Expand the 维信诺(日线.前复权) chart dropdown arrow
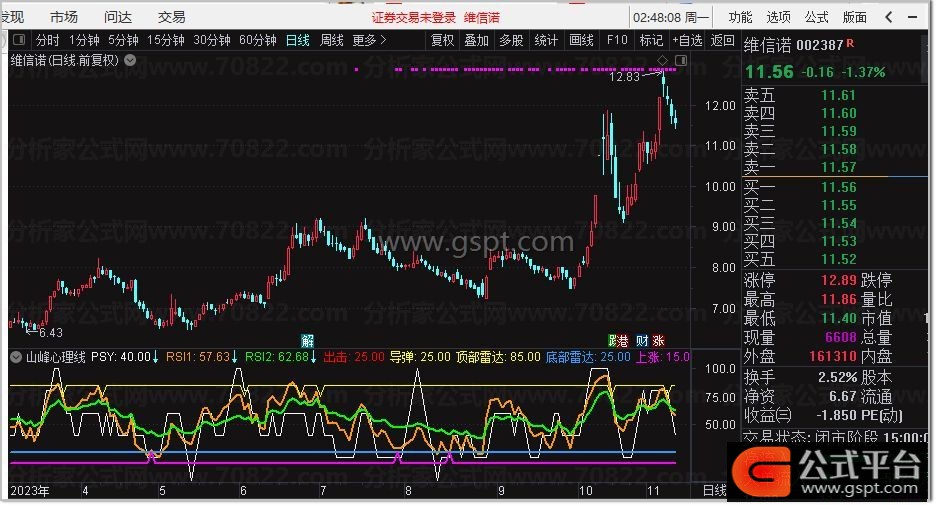Image resolution: width=937 pixels, height=505 pixels. pyautogui.click(x=130, y=60)
